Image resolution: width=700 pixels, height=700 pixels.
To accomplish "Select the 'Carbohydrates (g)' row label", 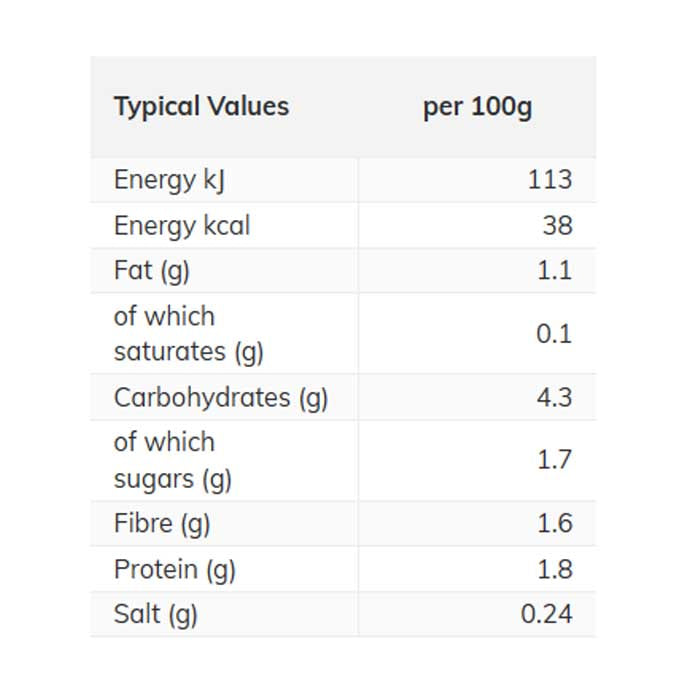I will [x=221, y=397].
